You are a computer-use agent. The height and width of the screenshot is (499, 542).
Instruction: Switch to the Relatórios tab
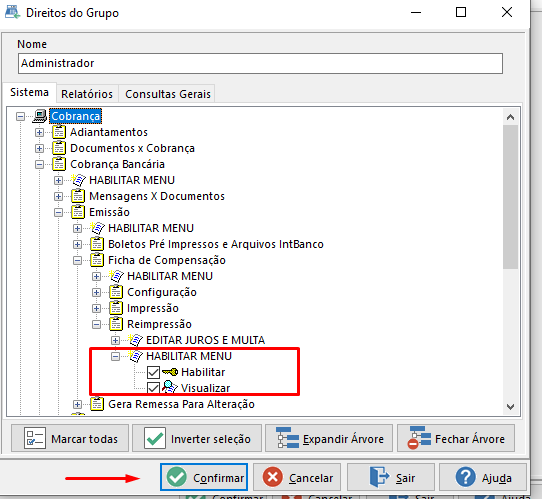coord(87,94)
